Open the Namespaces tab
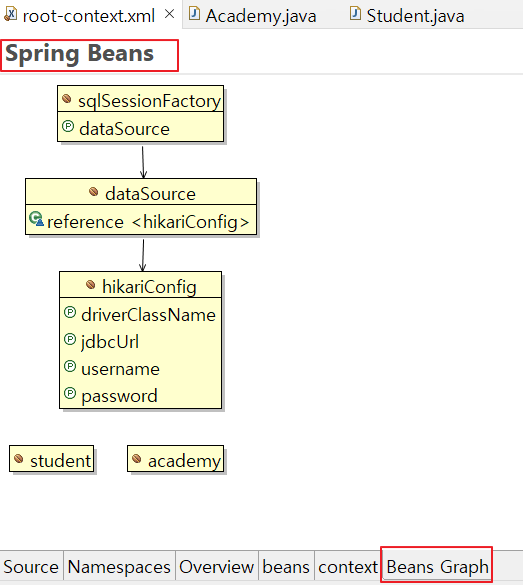The width and height of the screenshot is (523, 585). point(119,567)
